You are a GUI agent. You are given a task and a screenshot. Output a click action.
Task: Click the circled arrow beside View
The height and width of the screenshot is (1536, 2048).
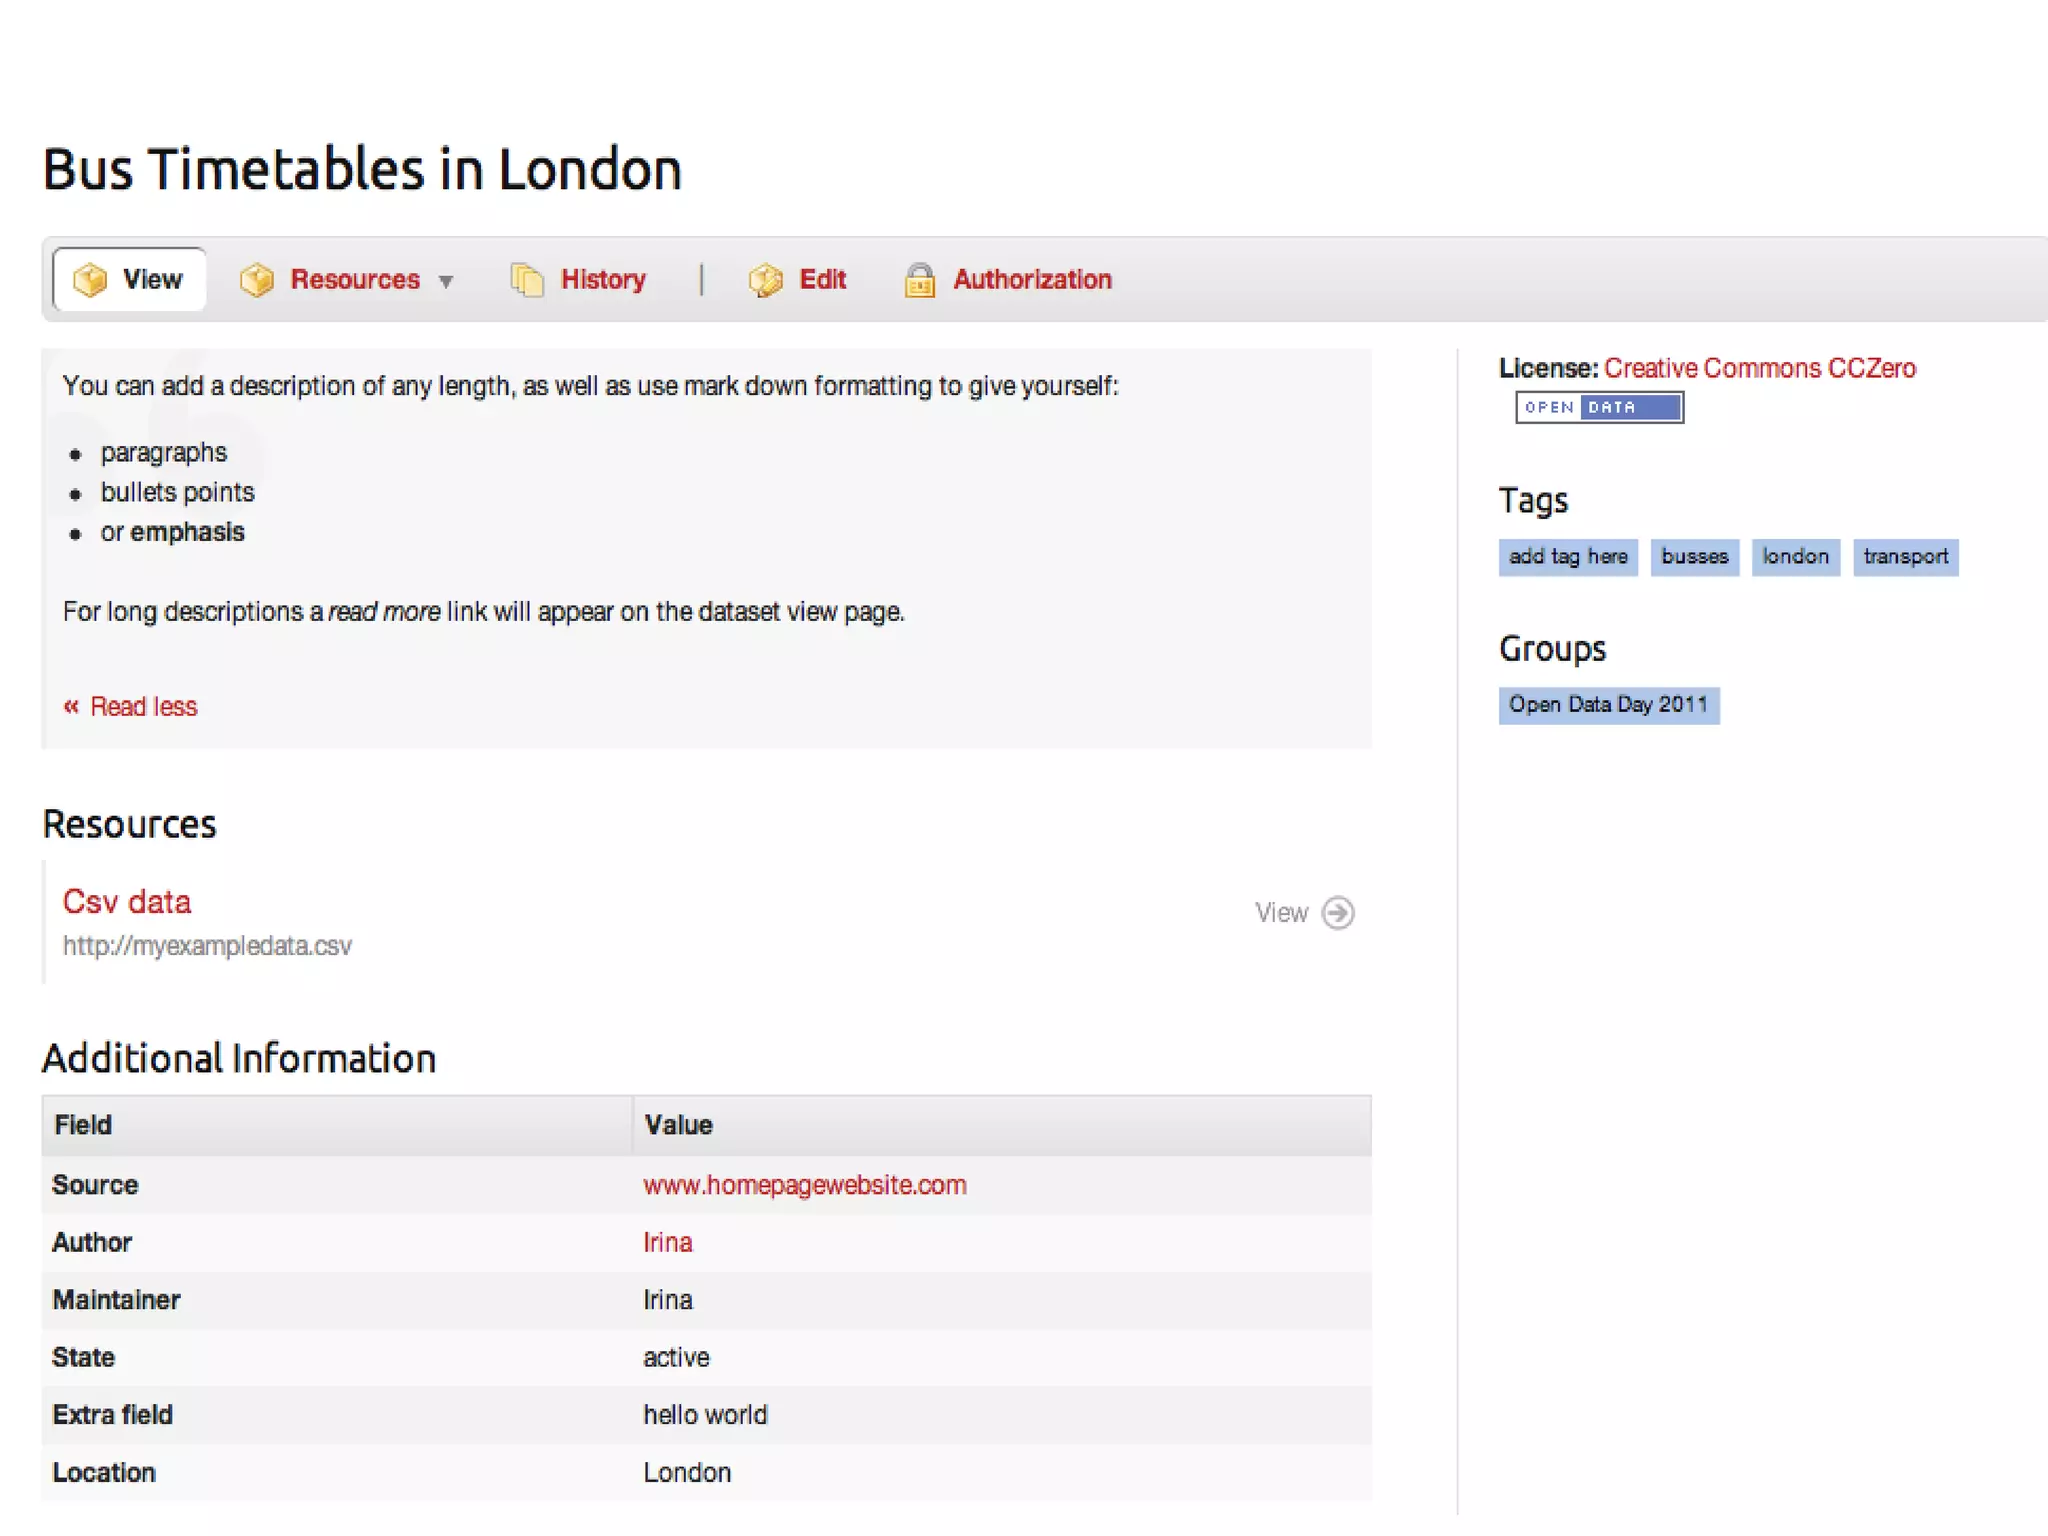1338,912
